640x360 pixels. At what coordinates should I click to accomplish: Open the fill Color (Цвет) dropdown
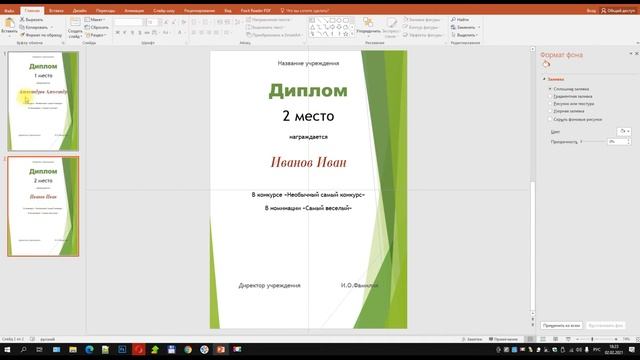coord(624,131)
